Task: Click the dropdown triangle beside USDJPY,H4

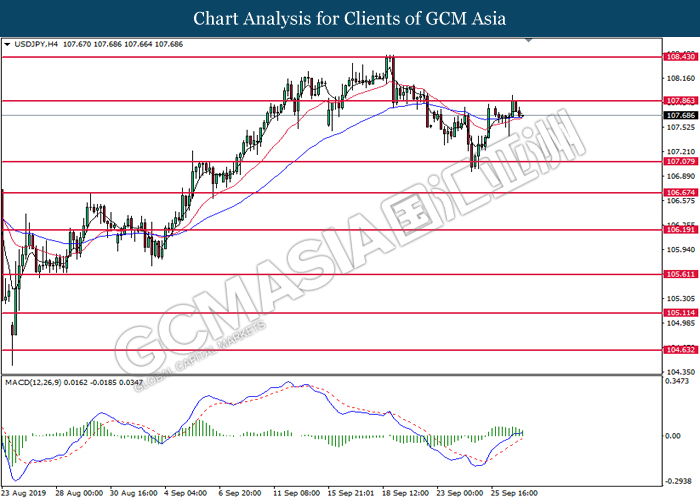Action: tap(7, 44)
